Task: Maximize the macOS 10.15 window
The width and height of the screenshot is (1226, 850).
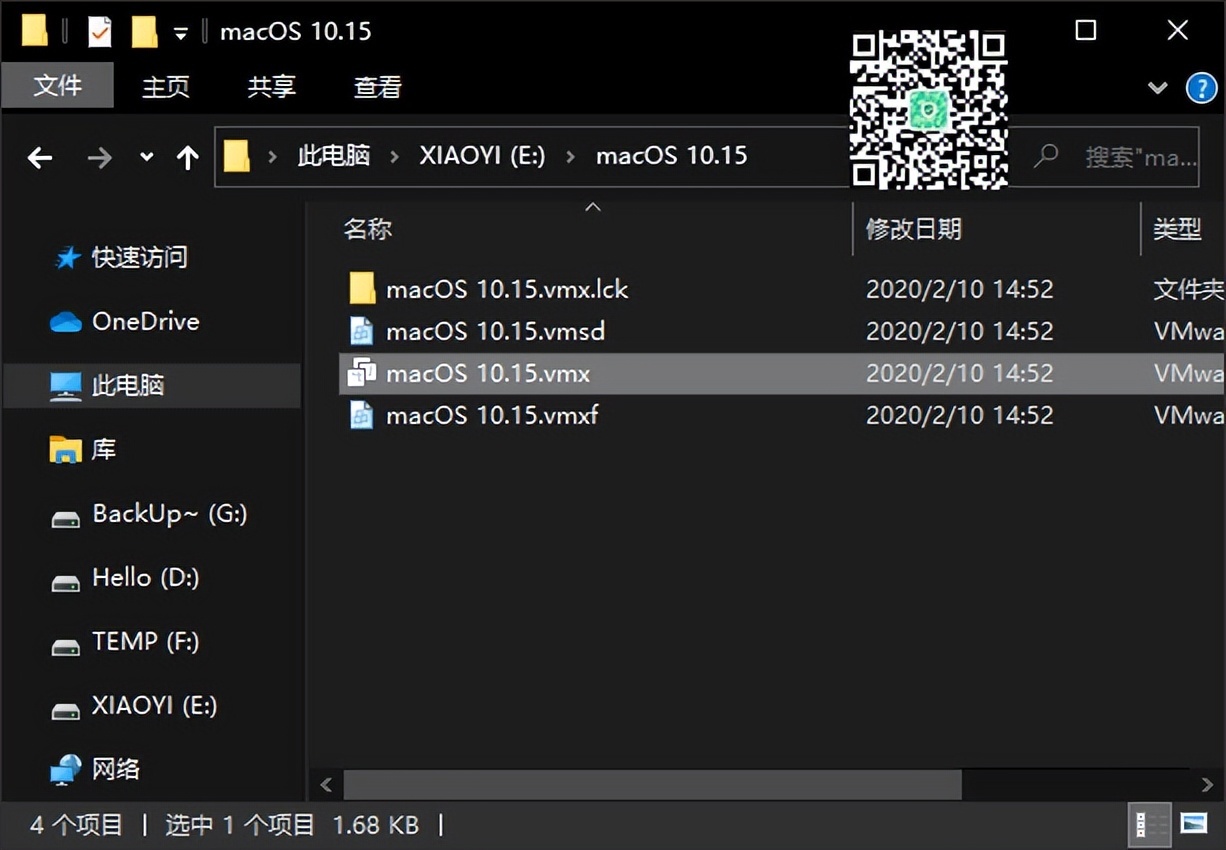Action: click(1086, 31)
